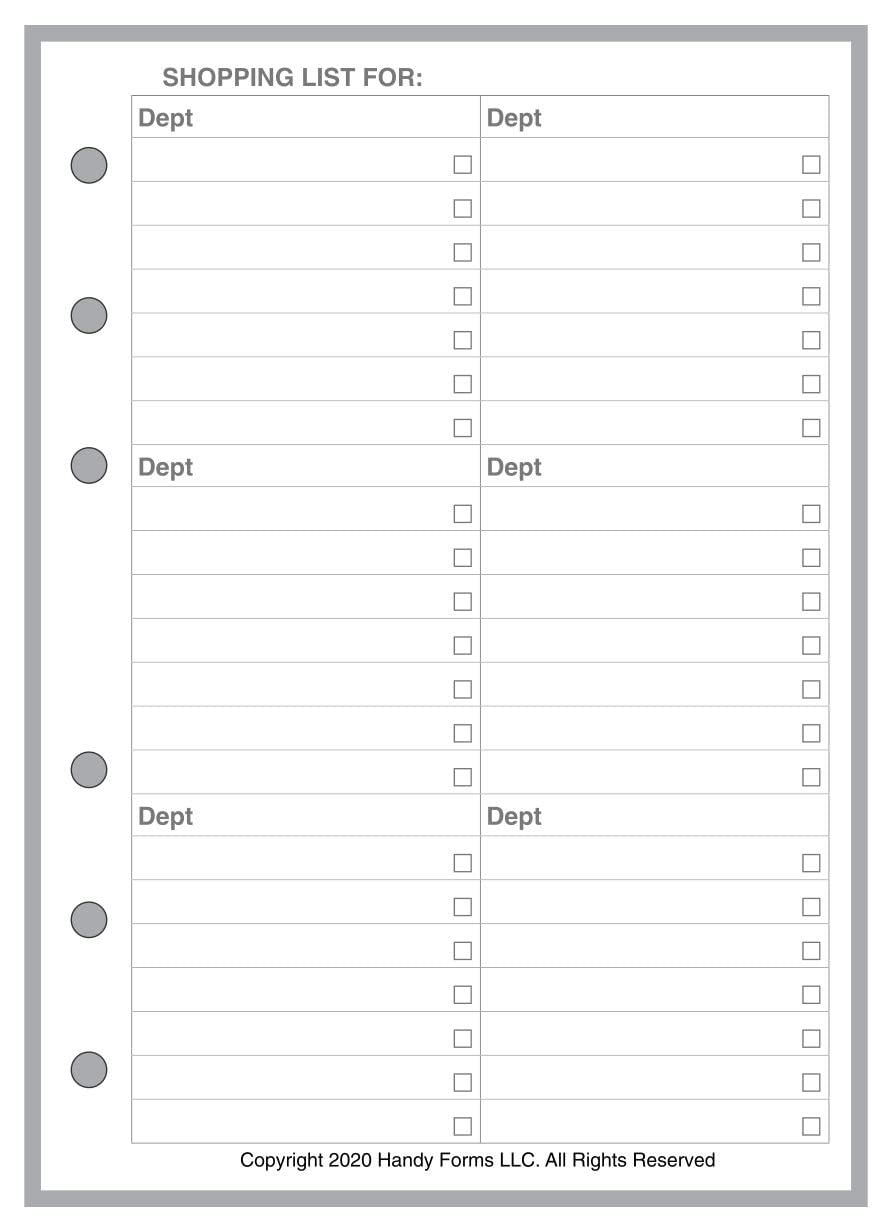Tick the last checkbox under bottom-right Dept
This screenshot has height=1232, width=892.
click(811, 1127)
